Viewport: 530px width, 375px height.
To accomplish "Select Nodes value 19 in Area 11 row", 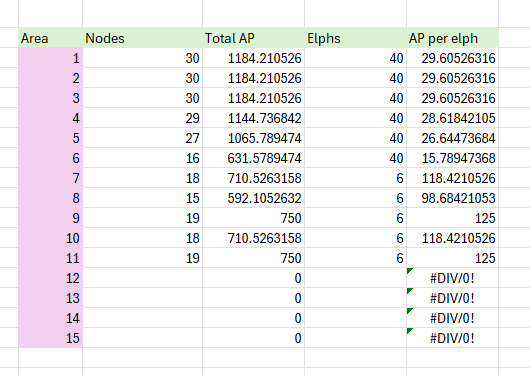I will click(143, 258).
